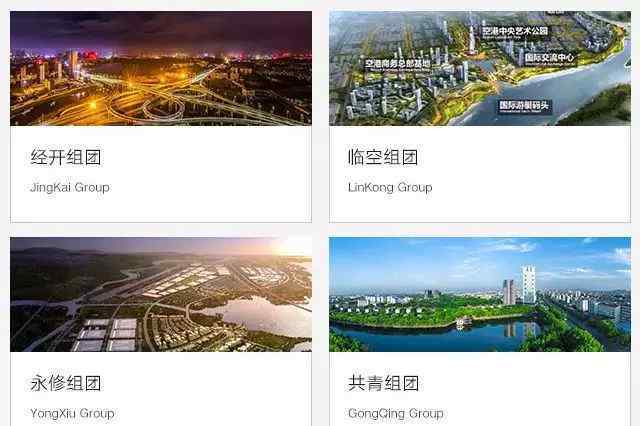The image size is (640, 426).
Task: Open the YongXiu Group sunset aerial thumbnail
Action: [x=161, y=294]
